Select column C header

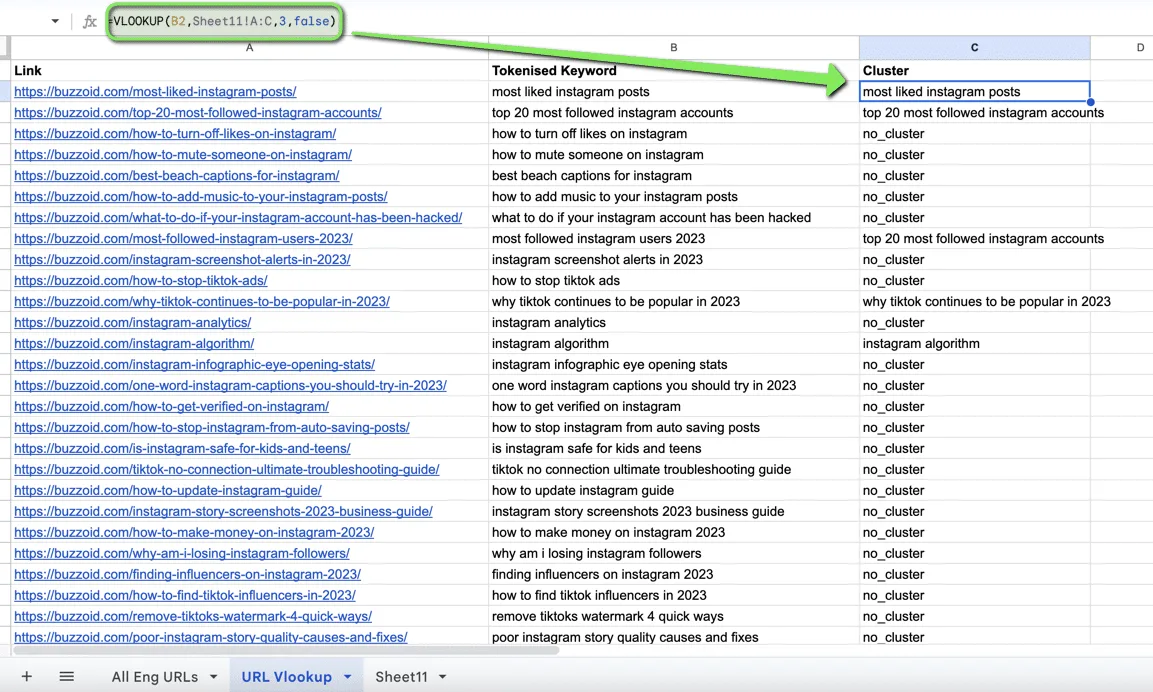[974, 48]
